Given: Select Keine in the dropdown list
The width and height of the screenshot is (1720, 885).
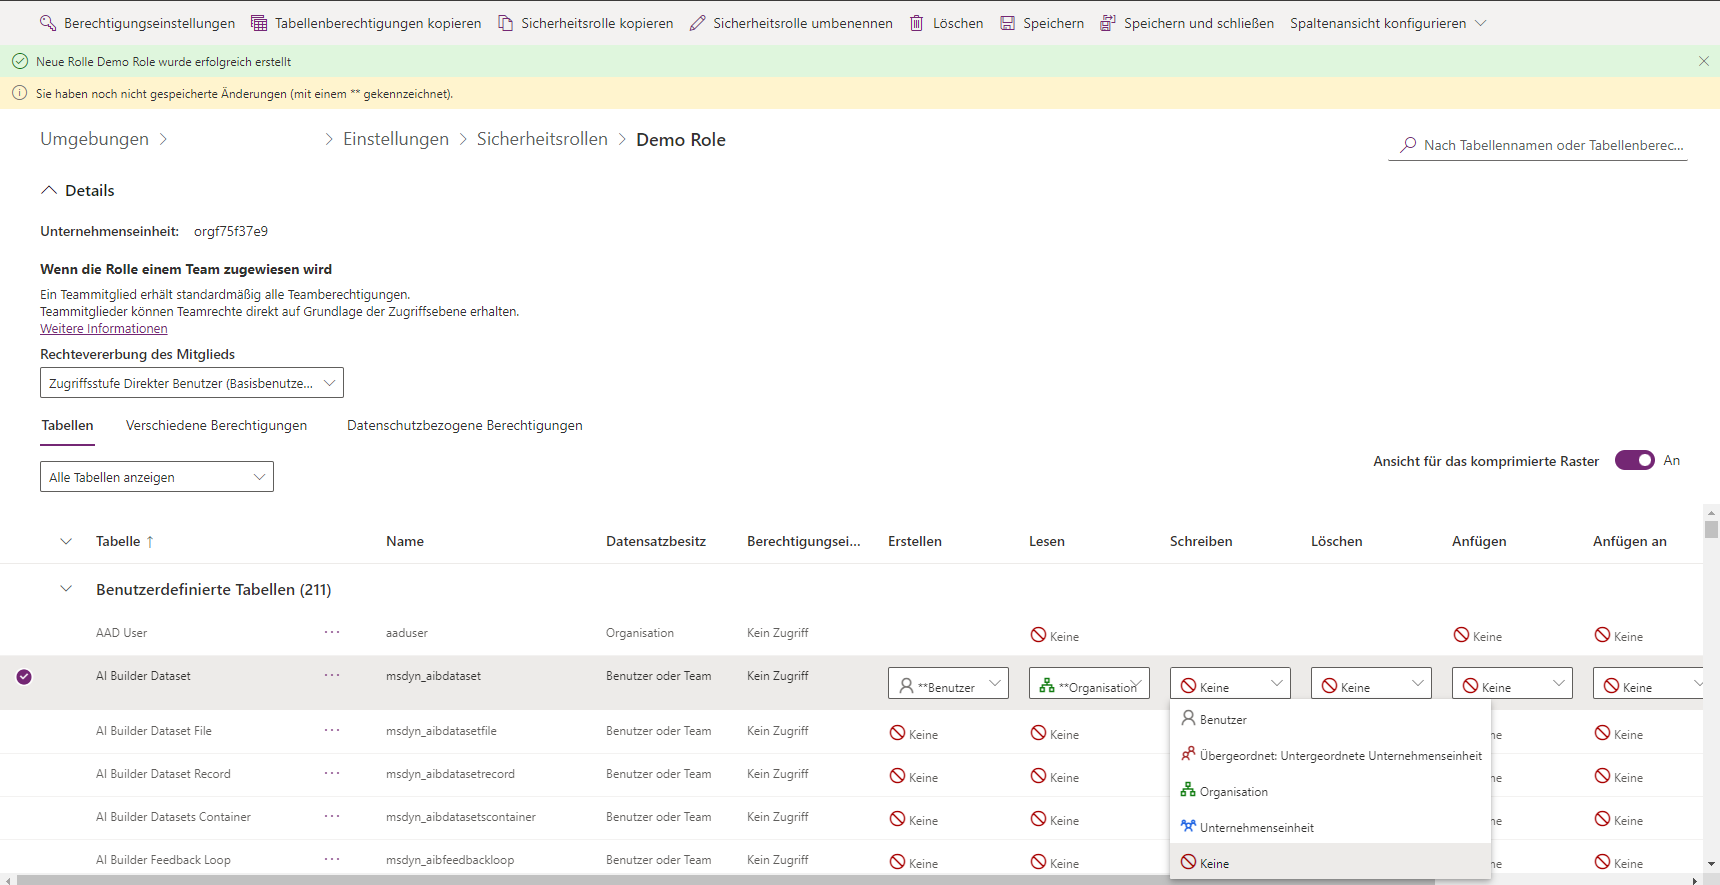Looking at the screenshot, I should [1330, 862].
